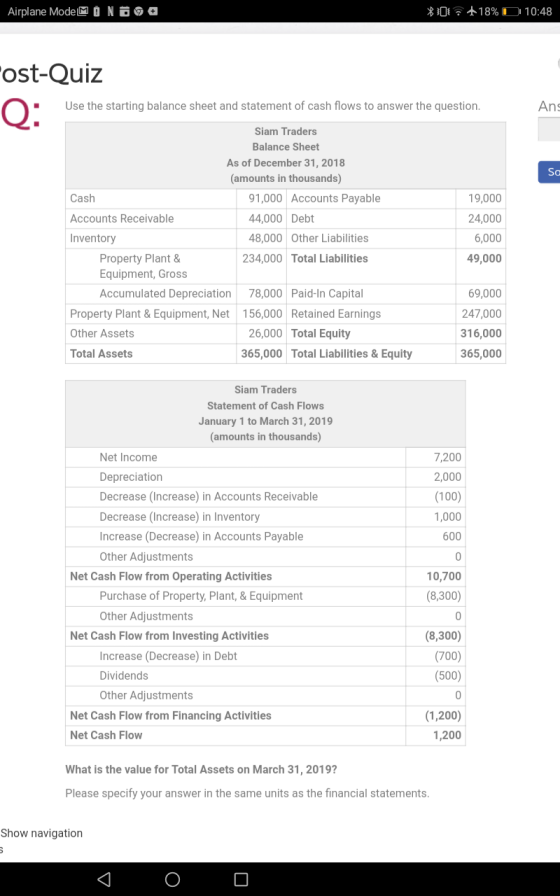
Task: Tap the vibrate mode status icon
Action: (x=443, y=11)
